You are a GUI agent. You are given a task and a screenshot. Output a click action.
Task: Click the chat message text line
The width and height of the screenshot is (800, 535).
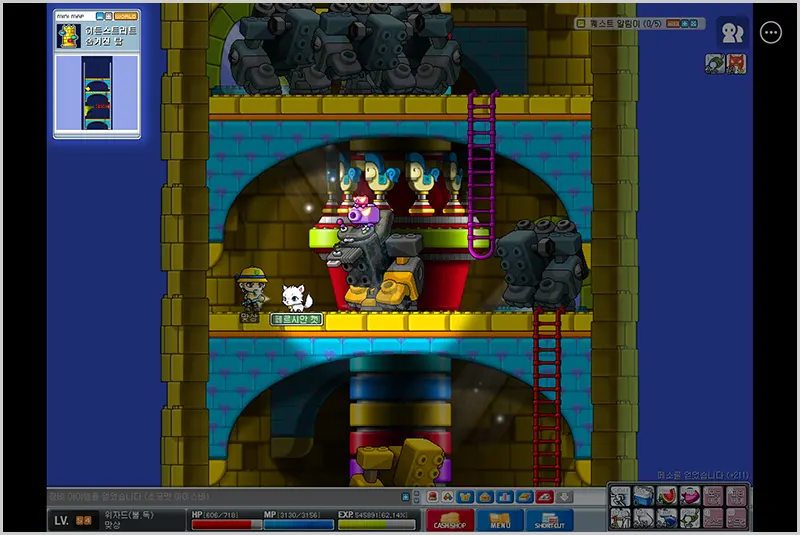point(129,496)
